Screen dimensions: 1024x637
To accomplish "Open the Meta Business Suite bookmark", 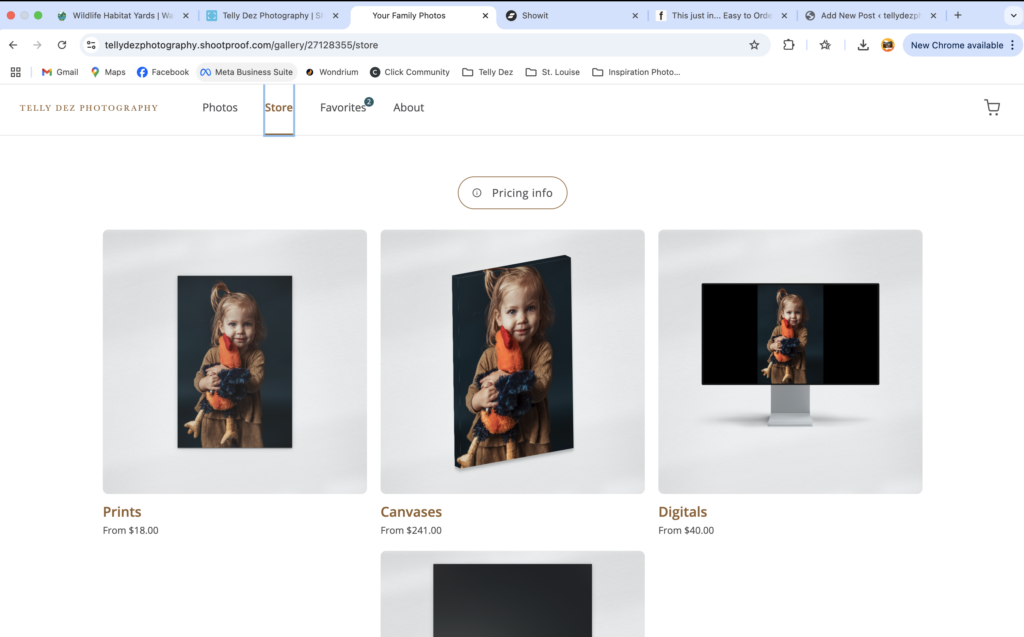I will click(246, 72).
